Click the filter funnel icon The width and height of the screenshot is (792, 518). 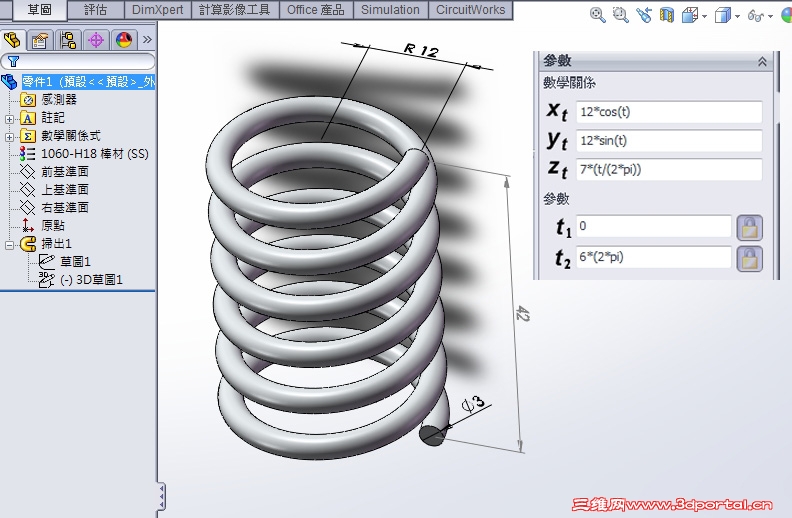point(14,62)
